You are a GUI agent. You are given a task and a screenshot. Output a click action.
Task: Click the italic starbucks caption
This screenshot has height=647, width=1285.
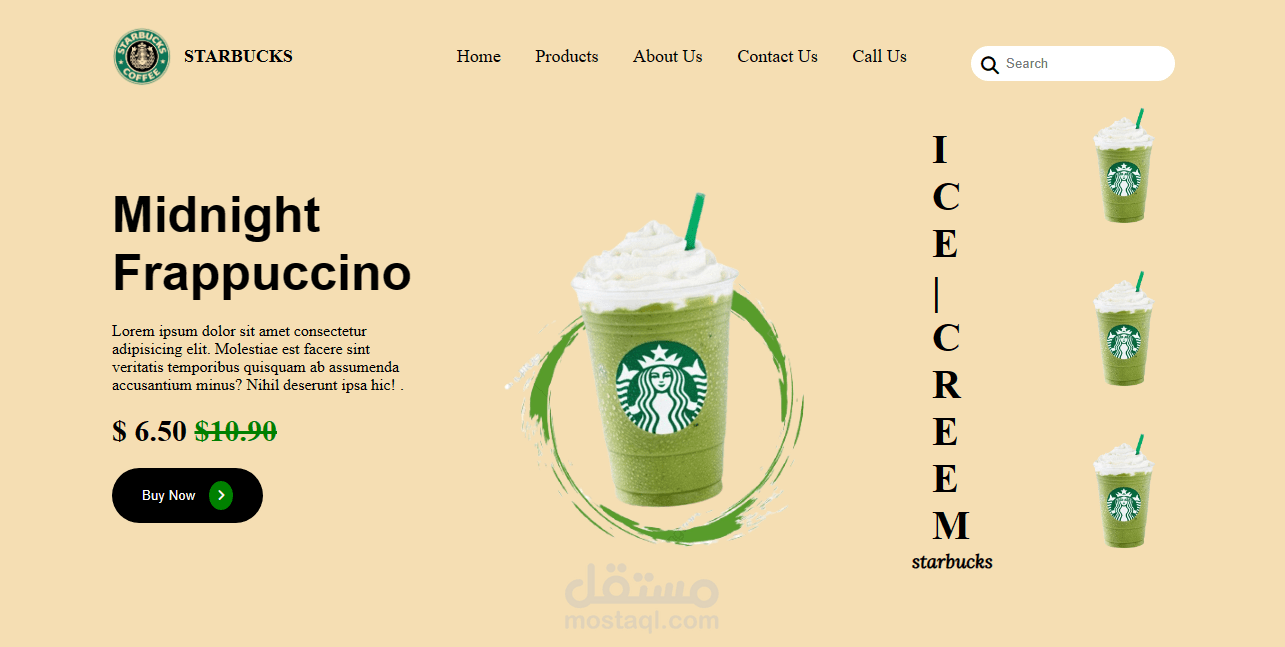[x=952, y=561]
